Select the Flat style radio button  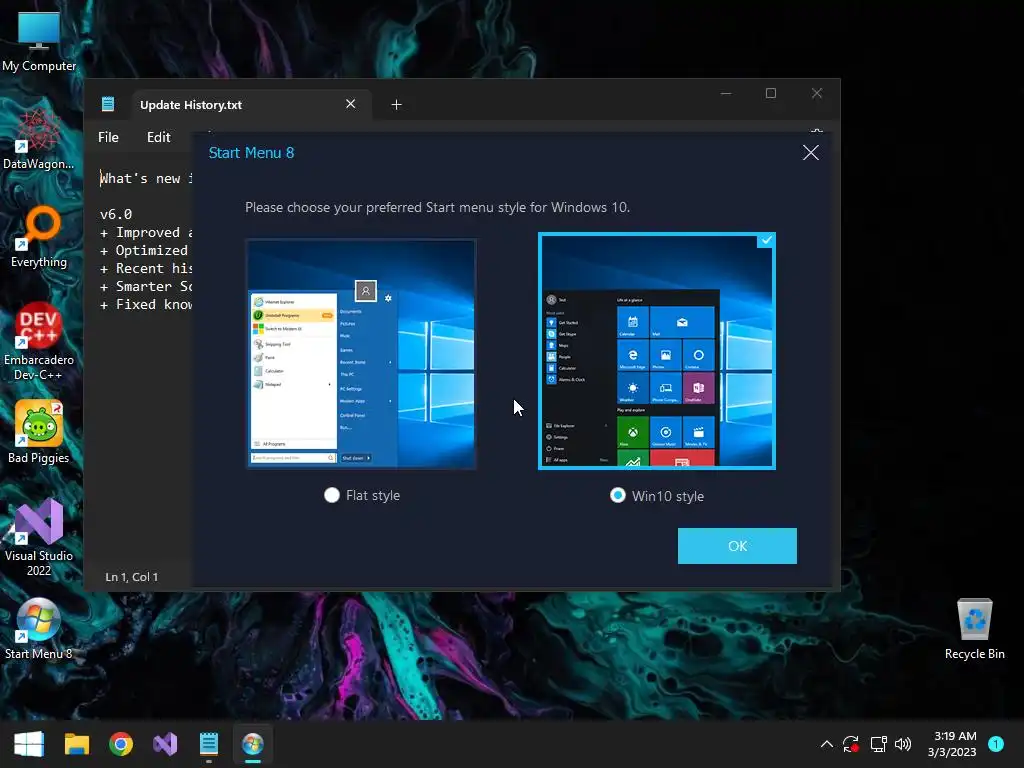pyautogui.click(x=332, y=495)
